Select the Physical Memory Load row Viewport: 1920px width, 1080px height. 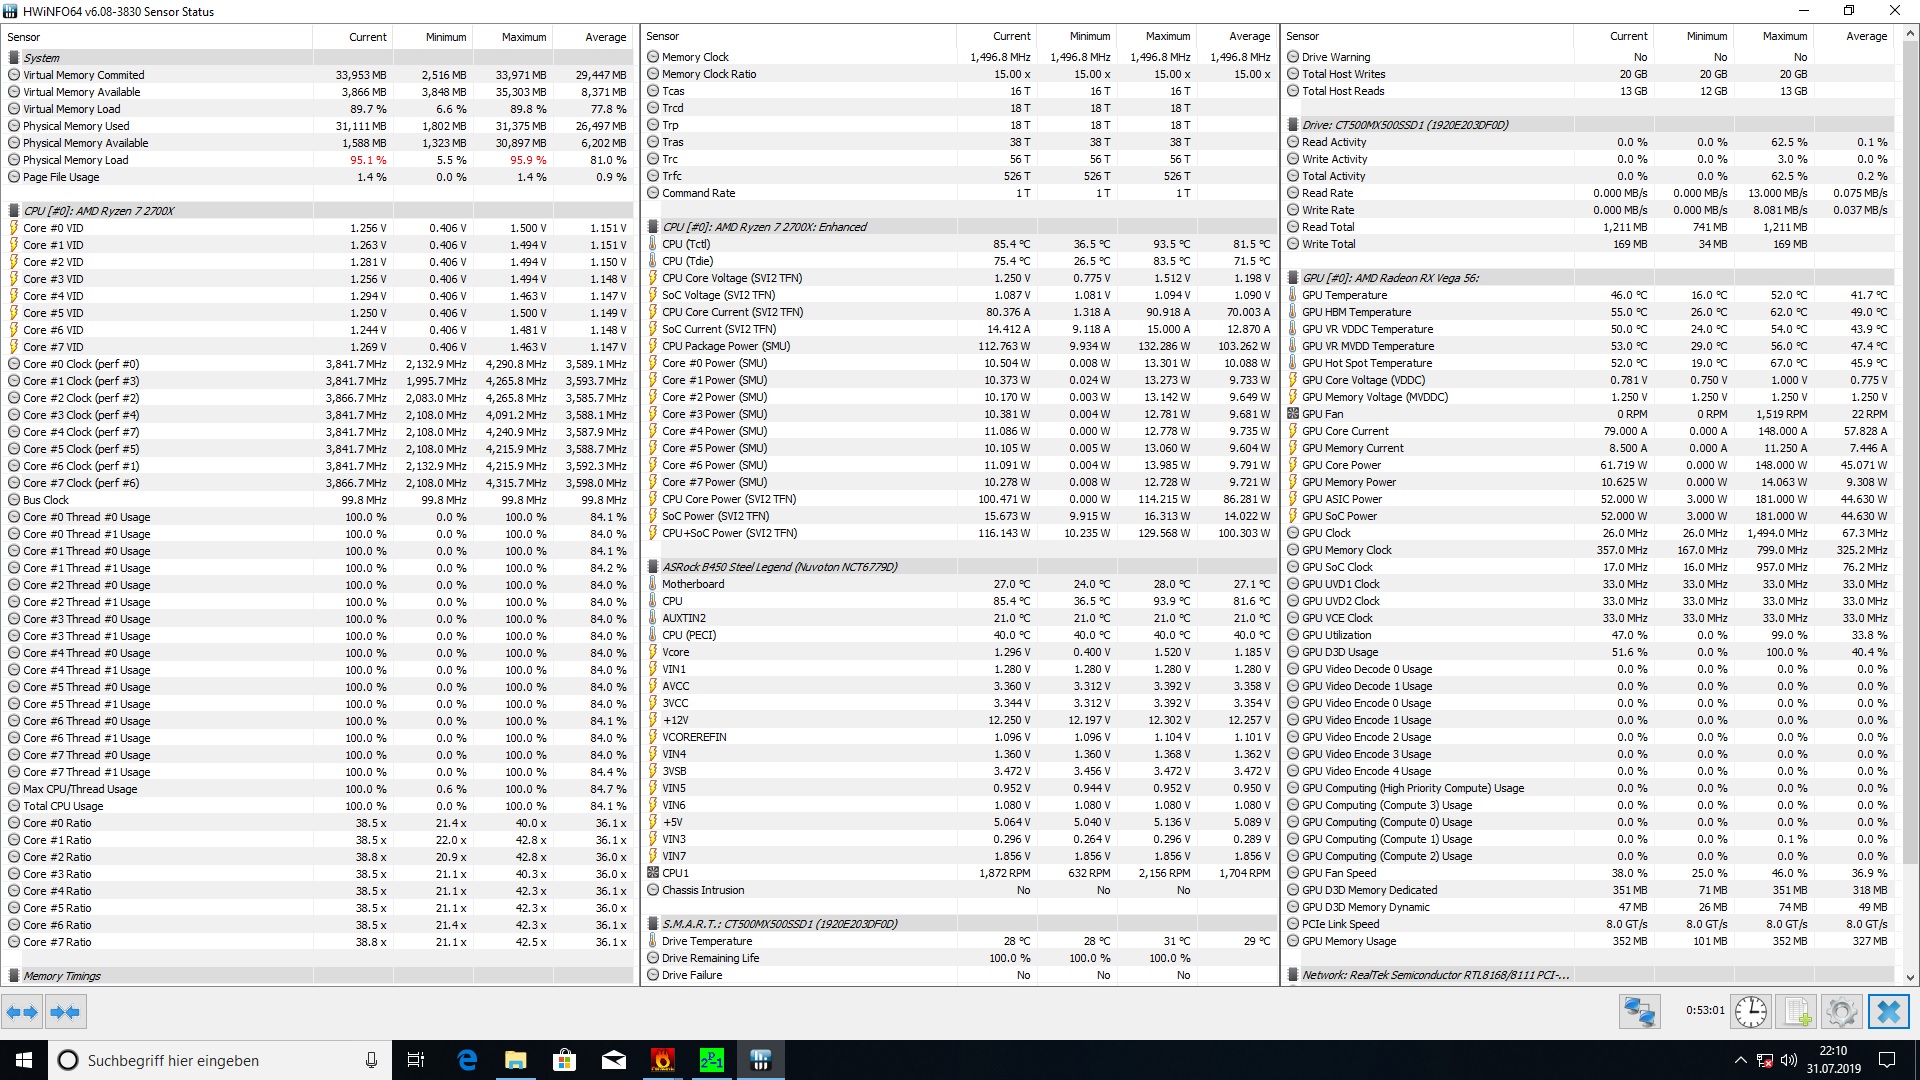[x=76, y=160]
